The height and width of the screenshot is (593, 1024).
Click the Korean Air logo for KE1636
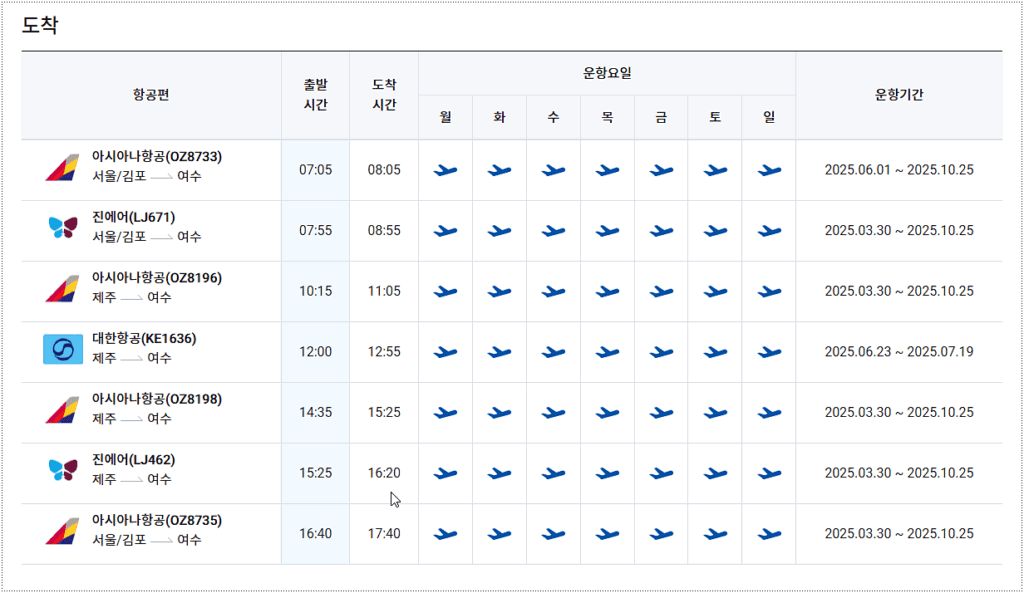coord(63,349)
